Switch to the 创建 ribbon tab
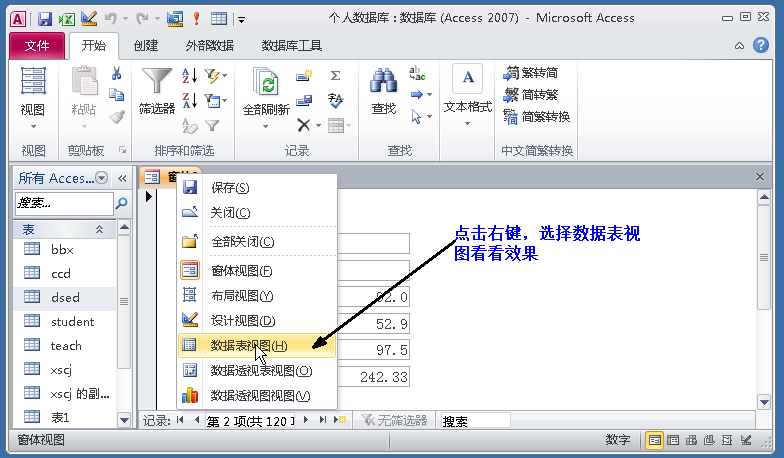Viewport: 784px width, 458px height. point(146,46)
